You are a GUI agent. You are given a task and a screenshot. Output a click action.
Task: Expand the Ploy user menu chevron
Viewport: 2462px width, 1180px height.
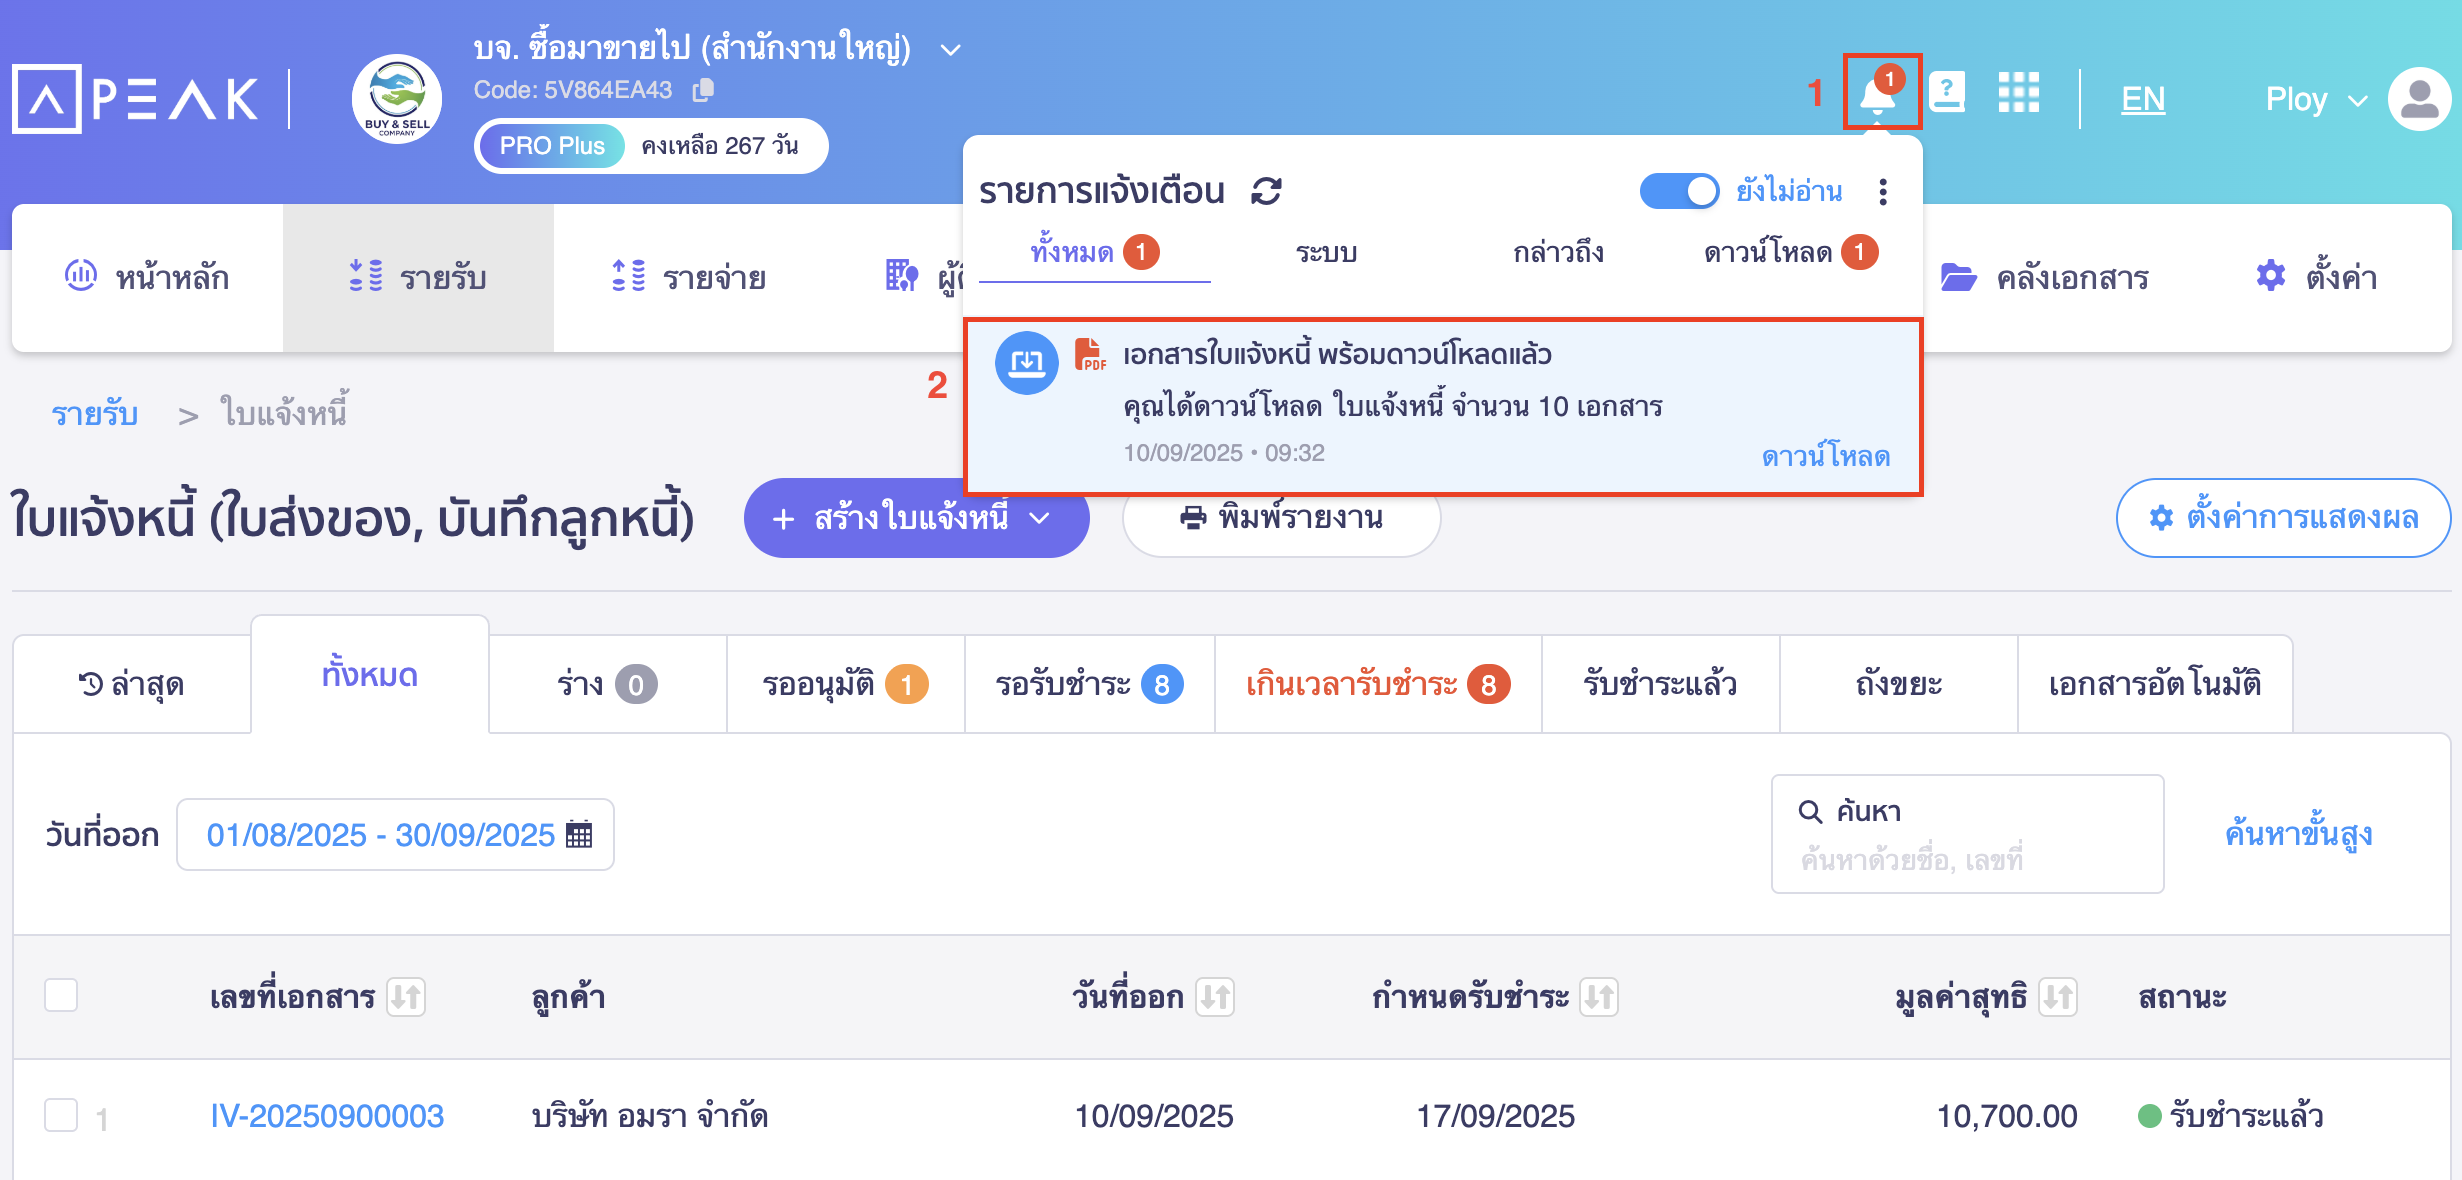pyautogui.click(x=2358, y=101)
